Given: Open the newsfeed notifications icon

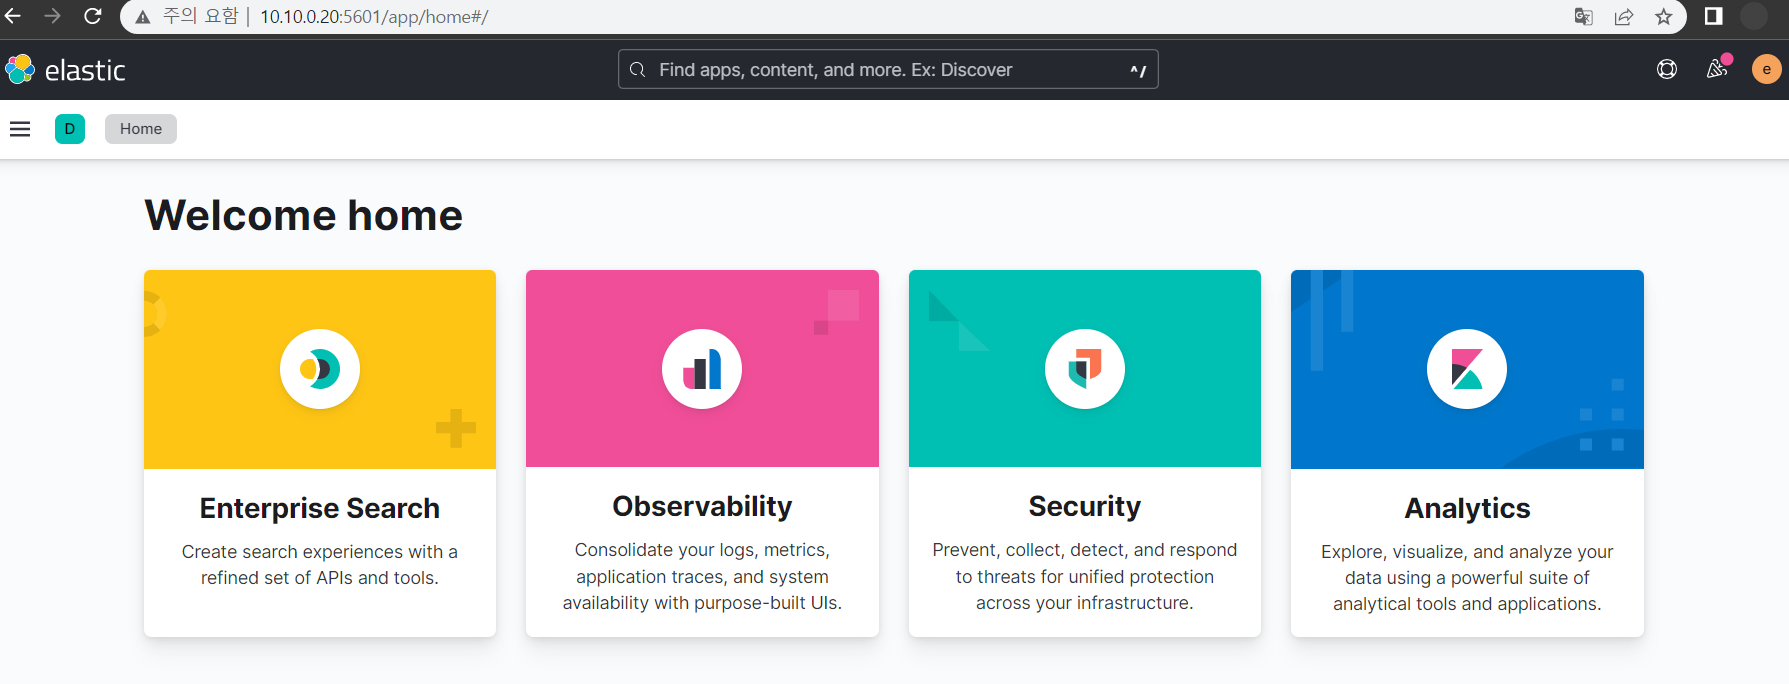Looking at the screenshot, I should (1717, 68).
